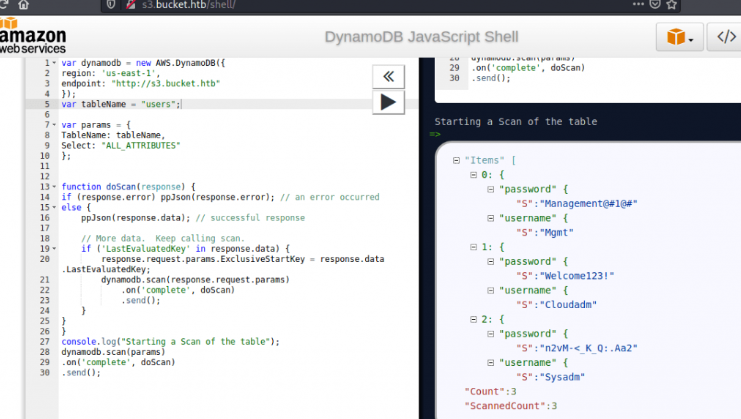Run the script with the play button
The image size is (741, 419).
(388, 103)
